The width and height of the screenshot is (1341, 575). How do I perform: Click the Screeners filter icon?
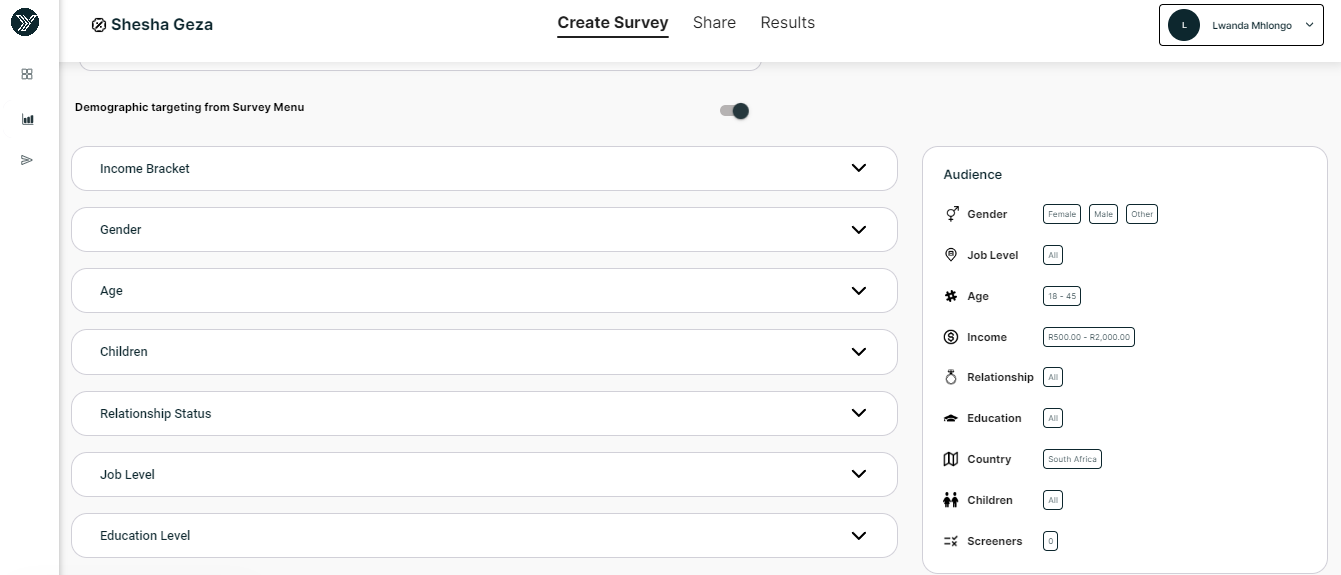[951, 541]
